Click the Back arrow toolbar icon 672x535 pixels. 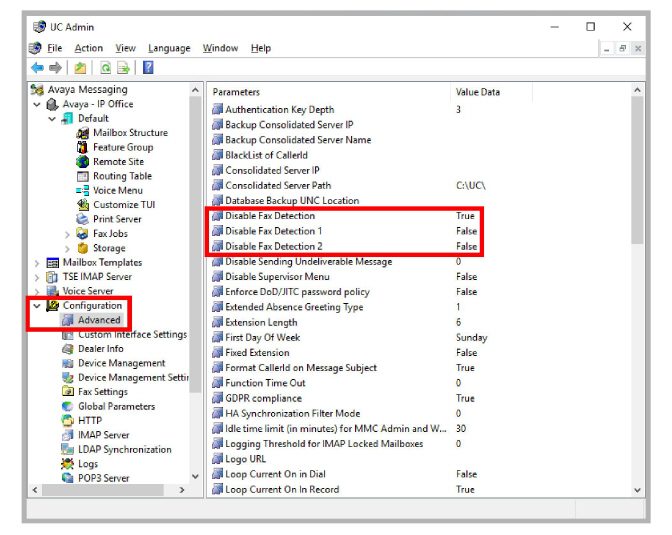pyautogui.click(x=37, y=68)
